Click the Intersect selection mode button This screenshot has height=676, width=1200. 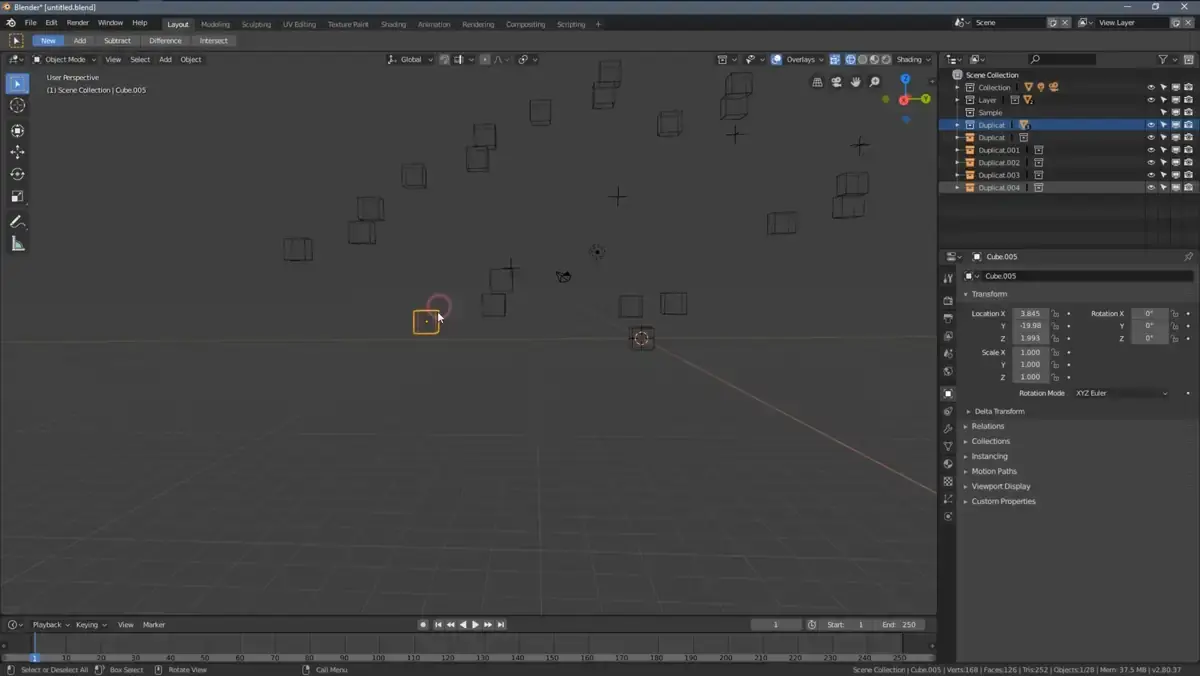coord(213,41)
